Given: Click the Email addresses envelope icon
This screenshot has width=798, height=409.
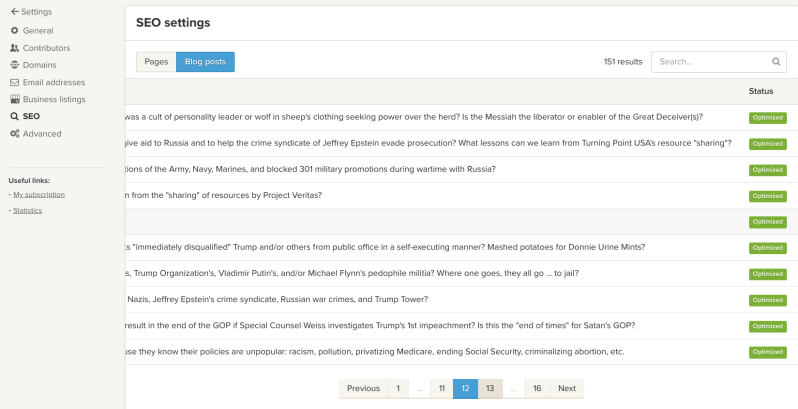Looking at the screenshot, I should pyautogui.click(x=14, y=82).
